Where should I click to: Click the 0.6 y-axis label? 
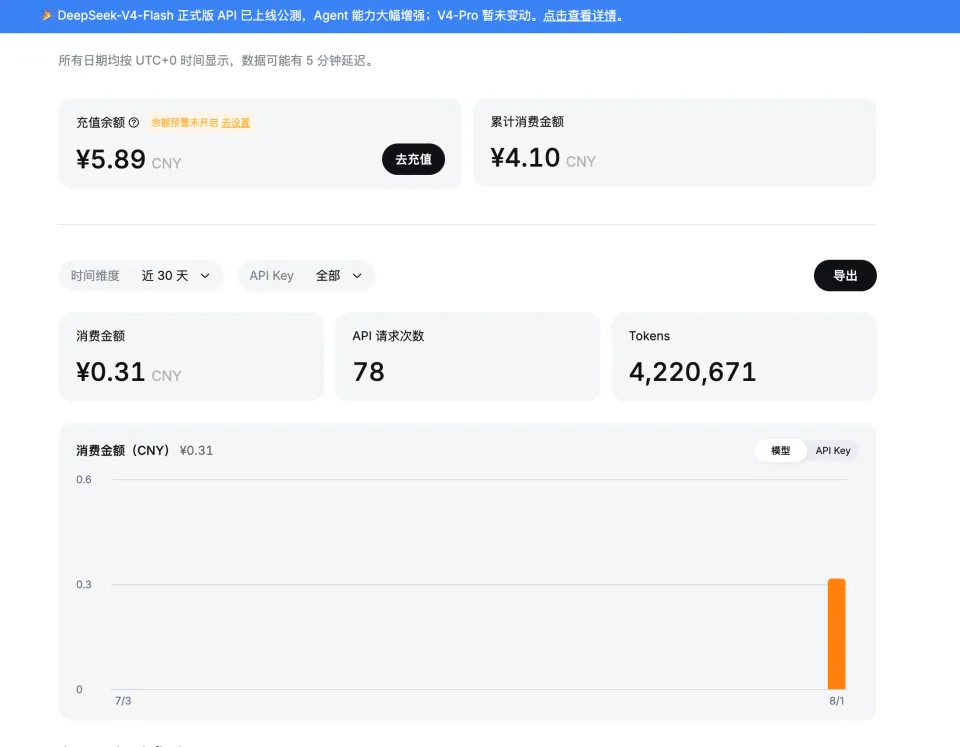click(x=84, y=479)
